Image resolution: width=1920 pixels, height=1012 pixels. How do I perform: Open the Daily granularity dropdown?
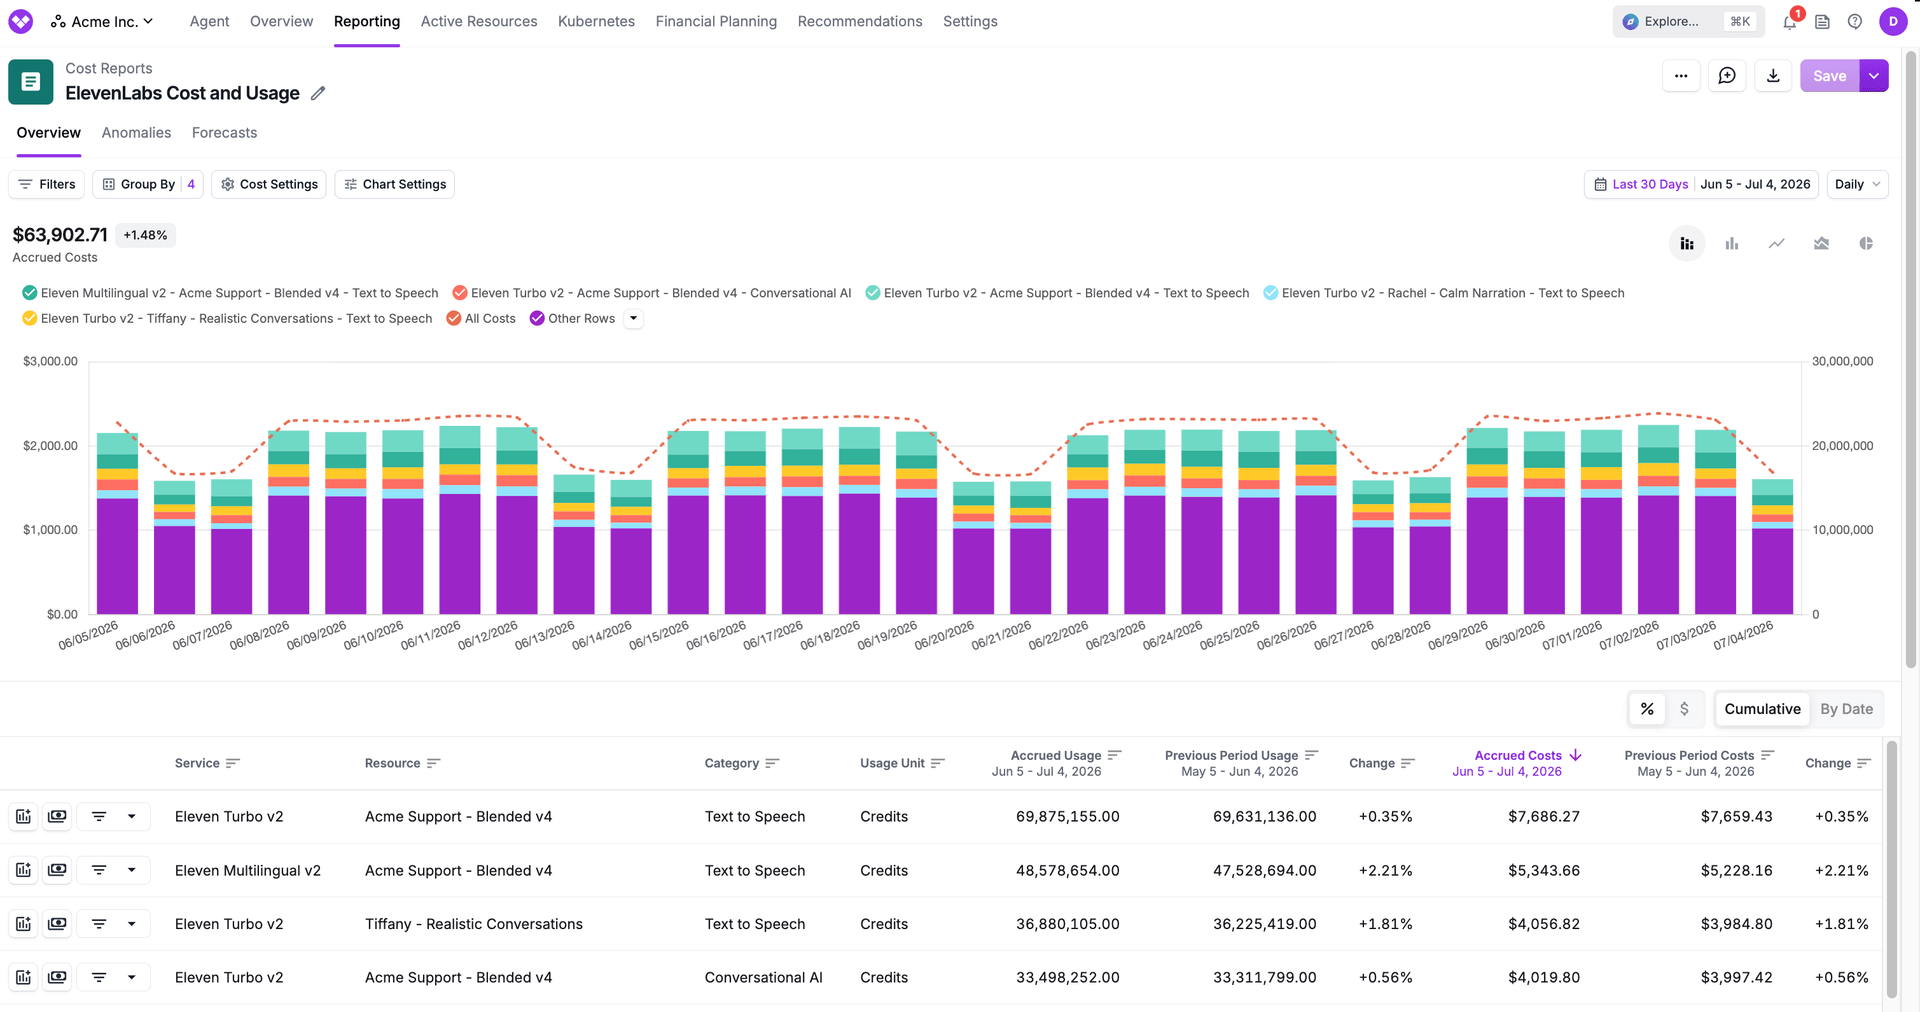pyautogui.click(x=1857, y=184)
